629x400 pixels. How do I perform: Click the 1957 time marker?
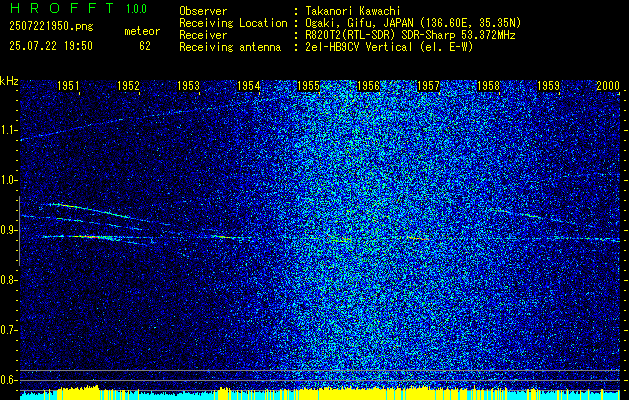(x=428, y=85)
